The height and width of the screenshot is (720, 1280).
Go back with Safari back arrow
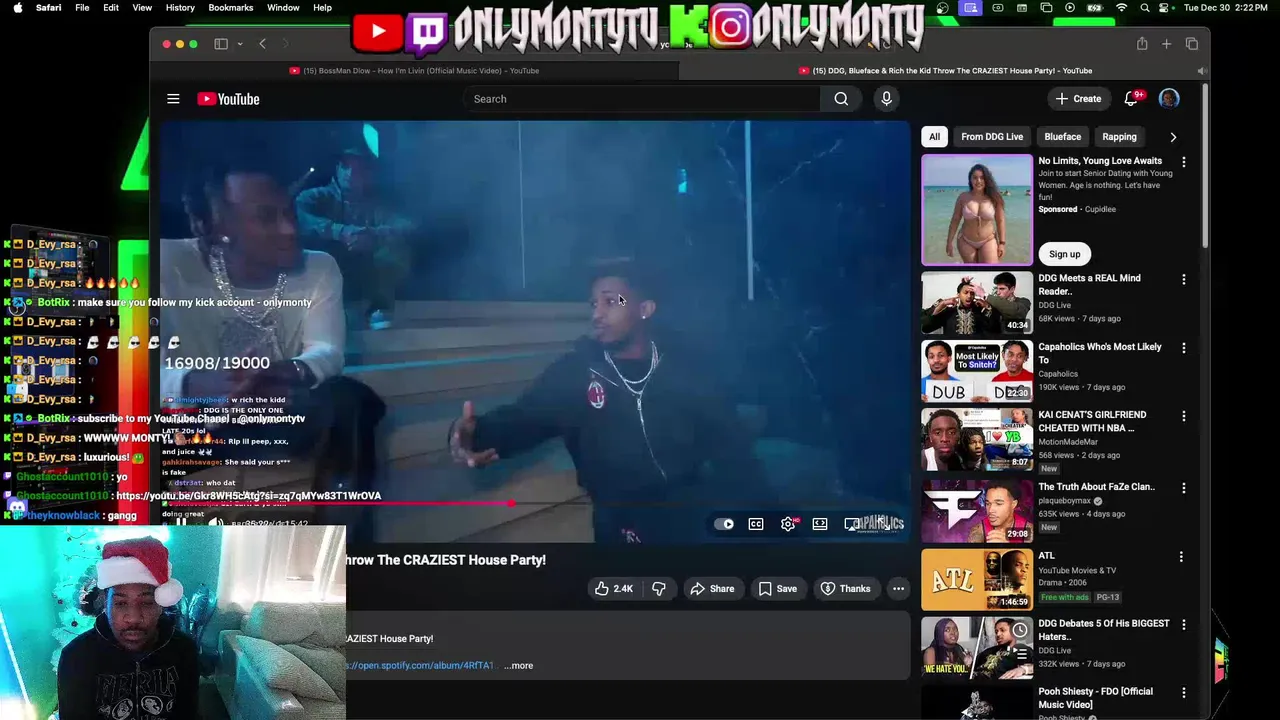[262, 44]
